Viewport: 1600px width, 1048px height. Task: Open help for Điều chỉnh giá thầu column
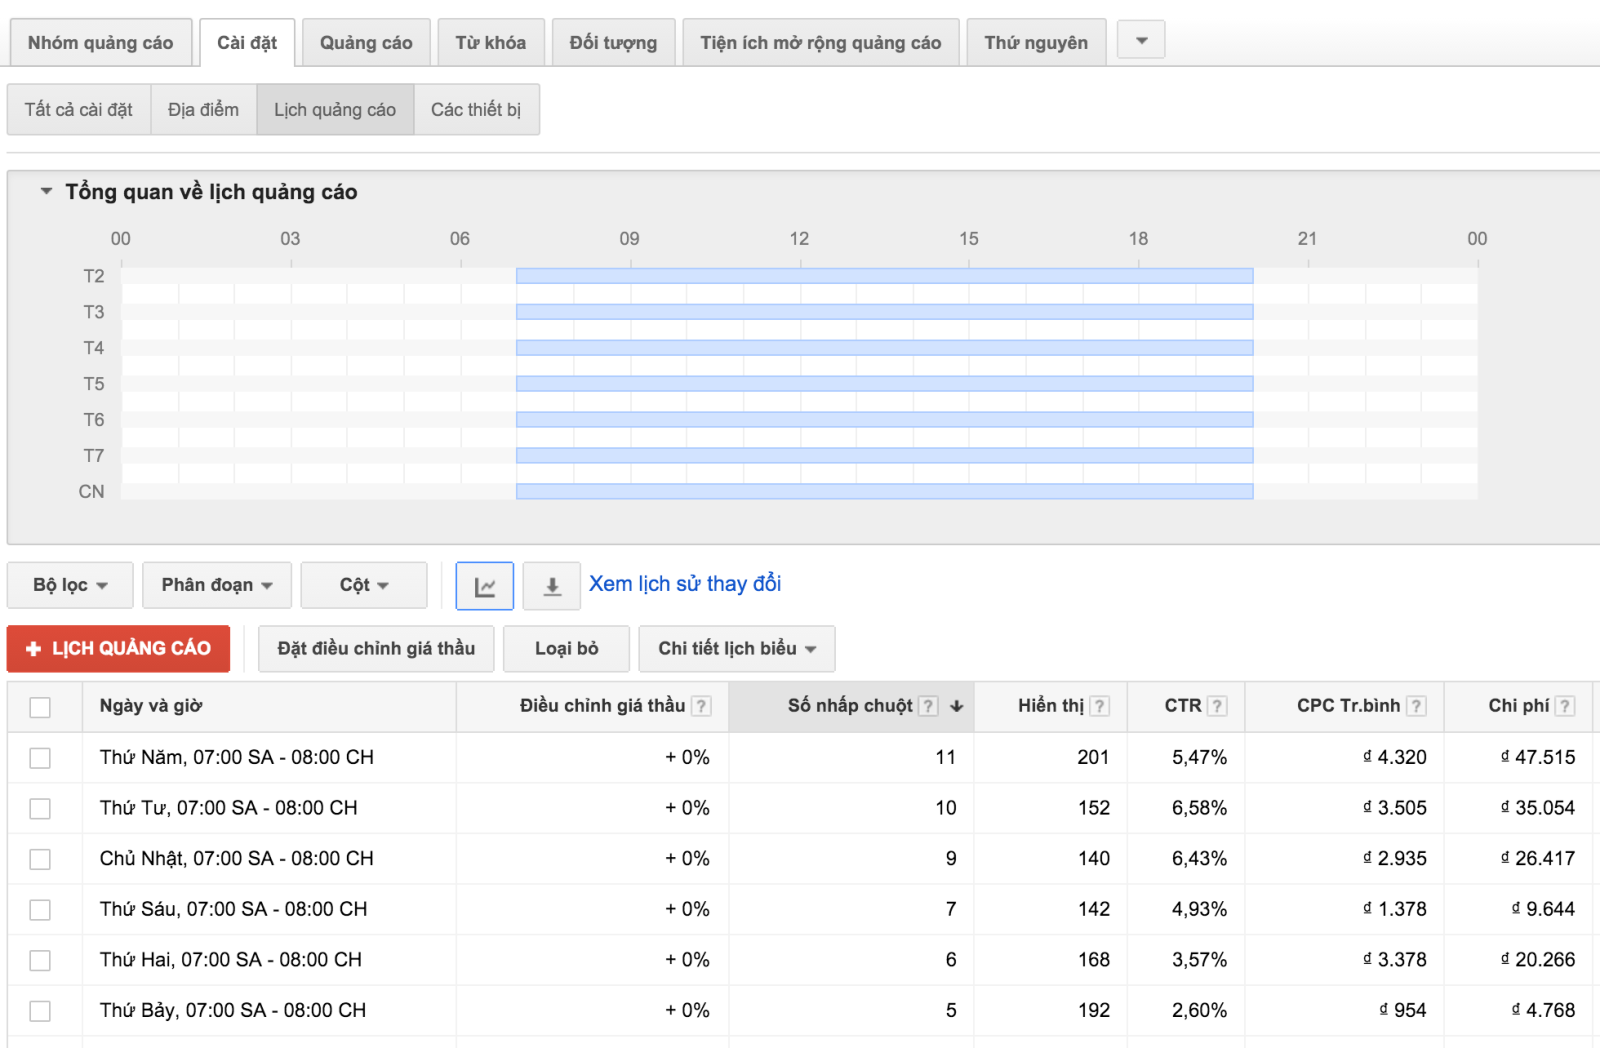coord(703,705)
